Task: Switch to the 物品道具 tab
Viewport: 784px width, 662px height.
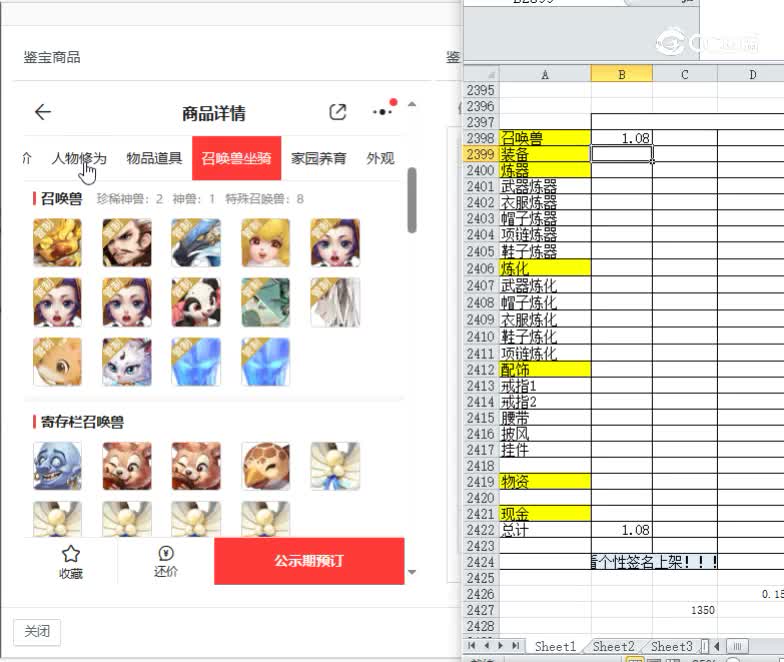Action: pos(154,158)
